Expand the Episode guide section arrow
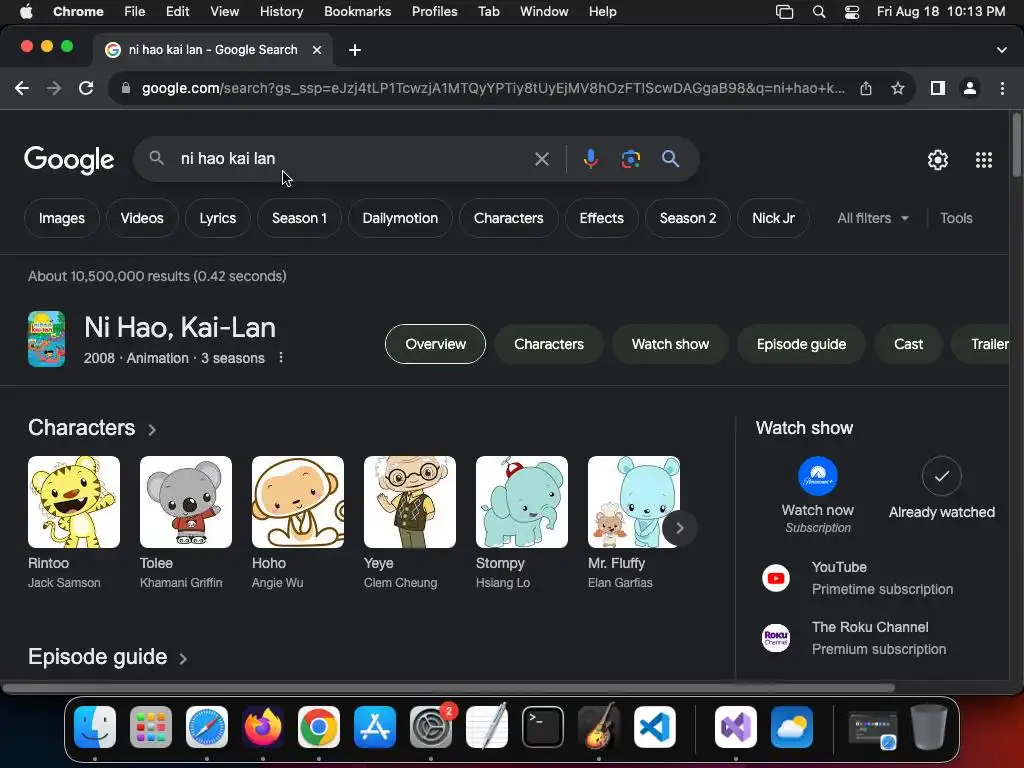This screenshot has width=1024, height=768. tap(183, 658)
